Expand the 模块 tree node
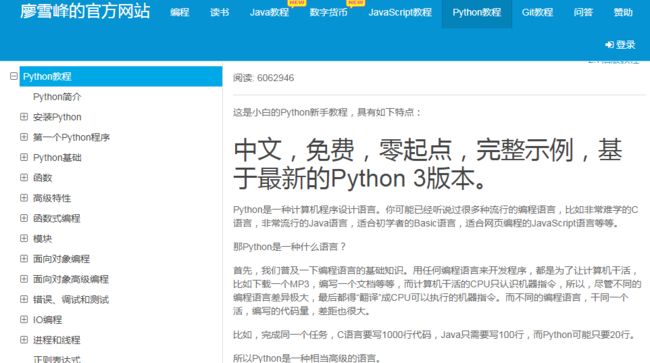 pos(24,238)
